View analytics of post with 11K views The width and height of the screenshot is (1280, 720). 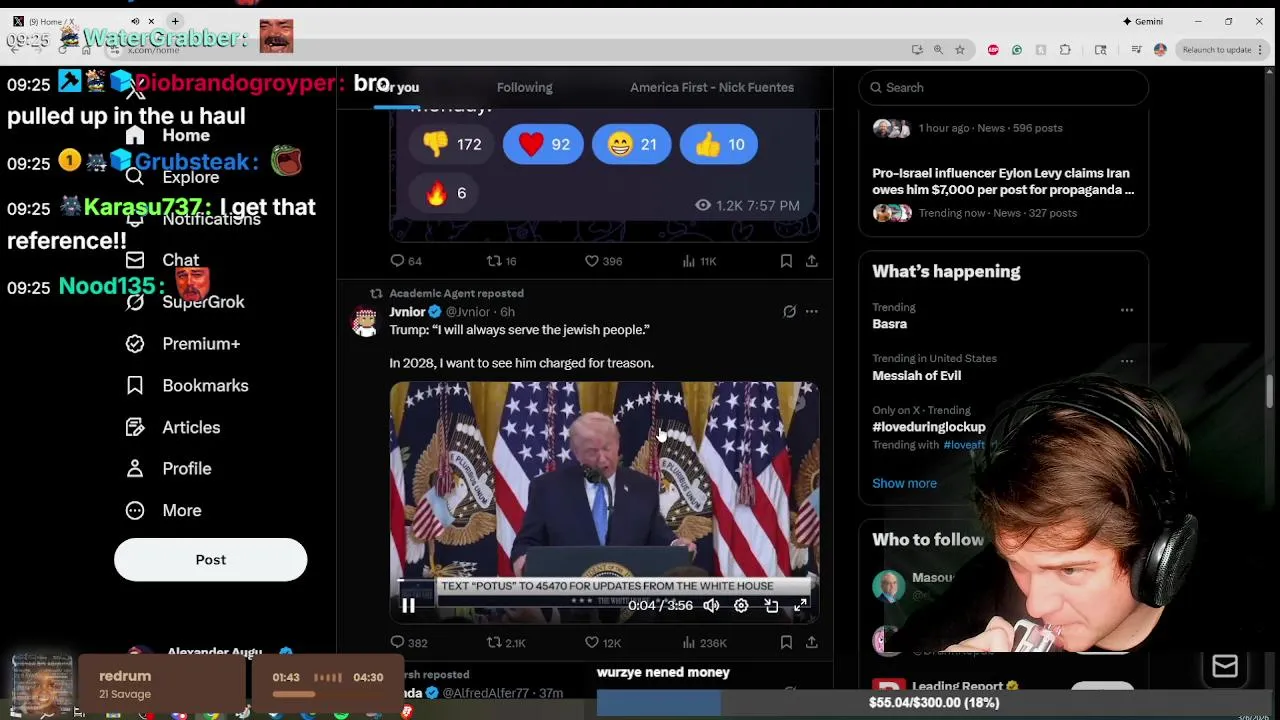click(699, 261)
